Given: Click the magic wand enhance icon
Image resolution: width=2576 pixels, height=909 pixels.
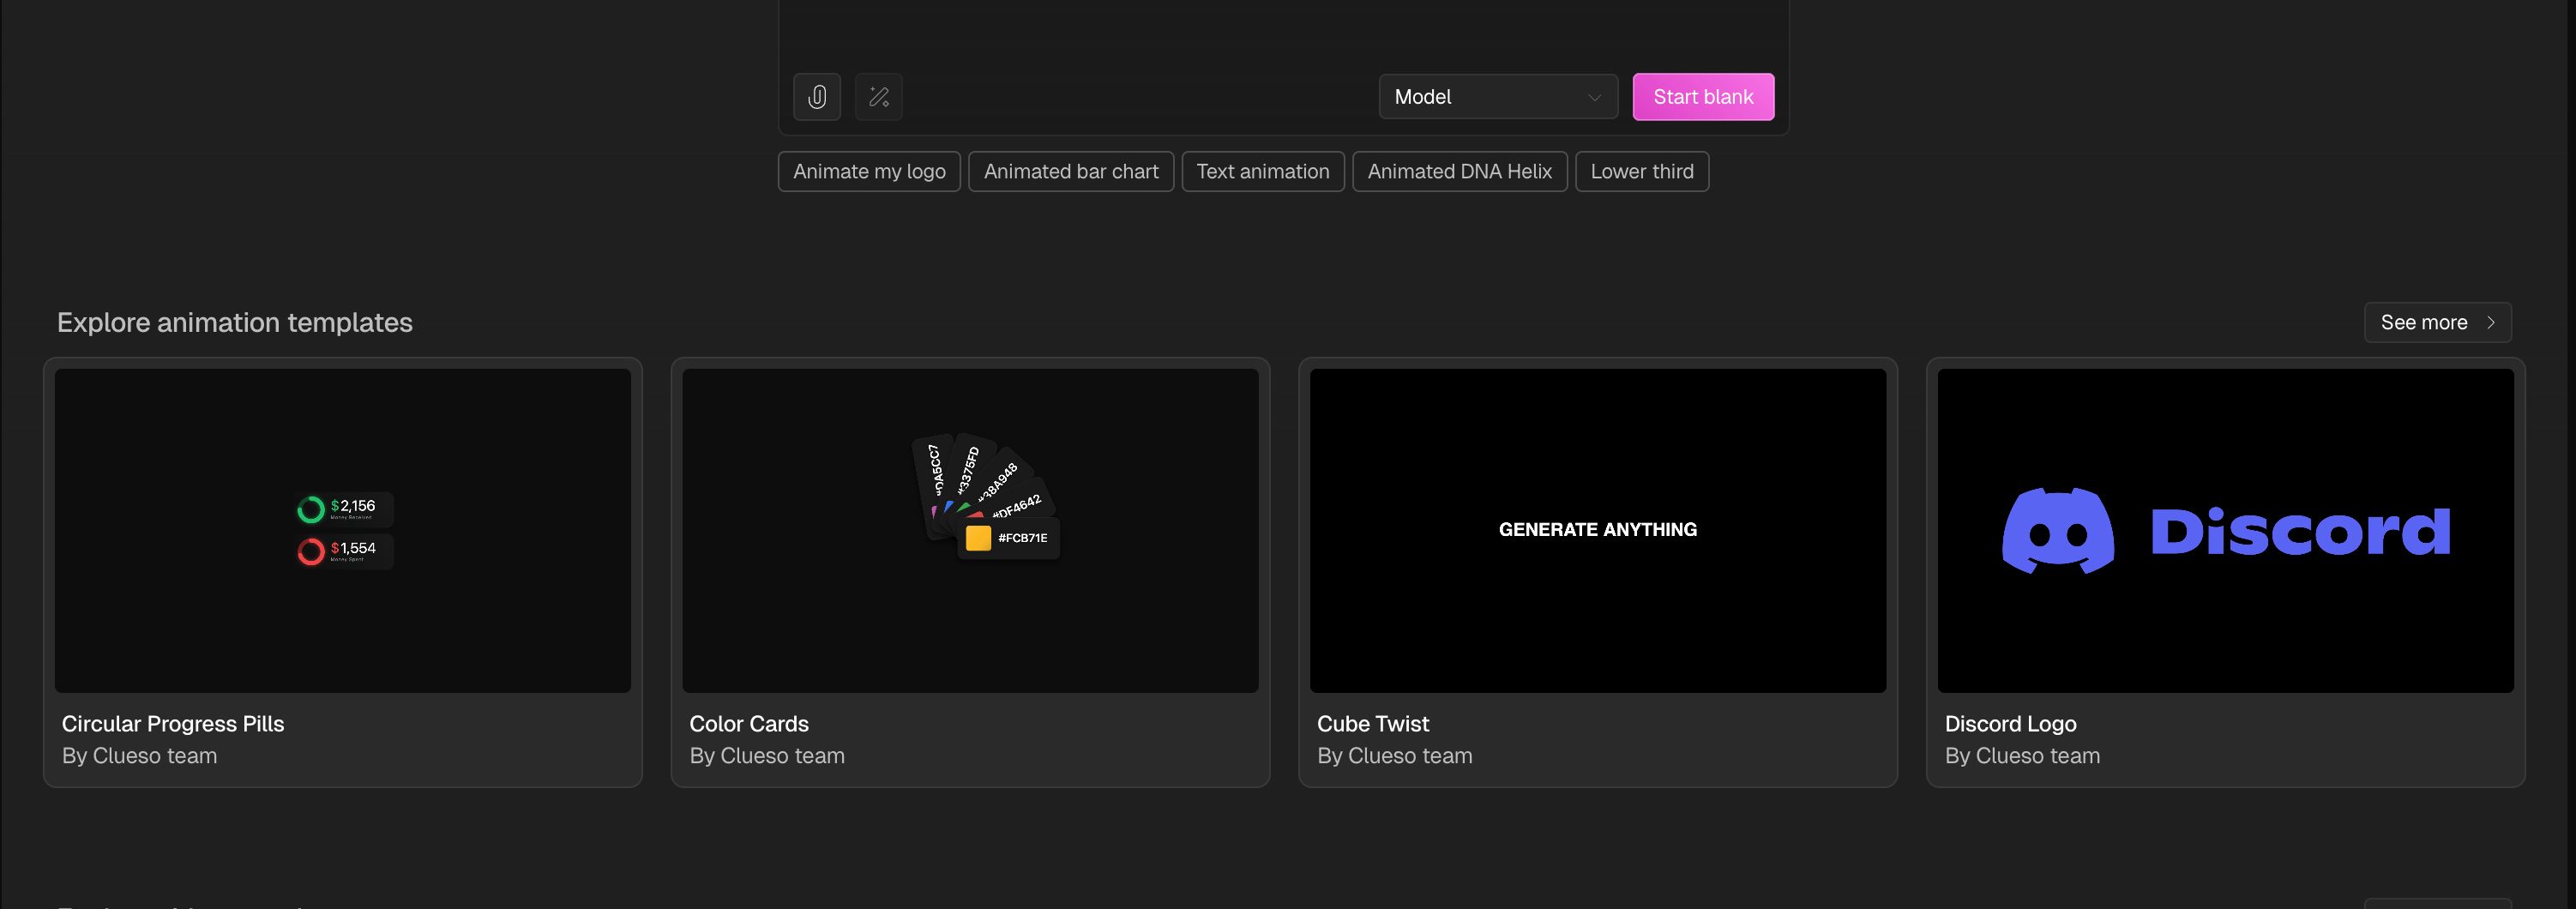Looking at the screenshot, I should 879,97.
